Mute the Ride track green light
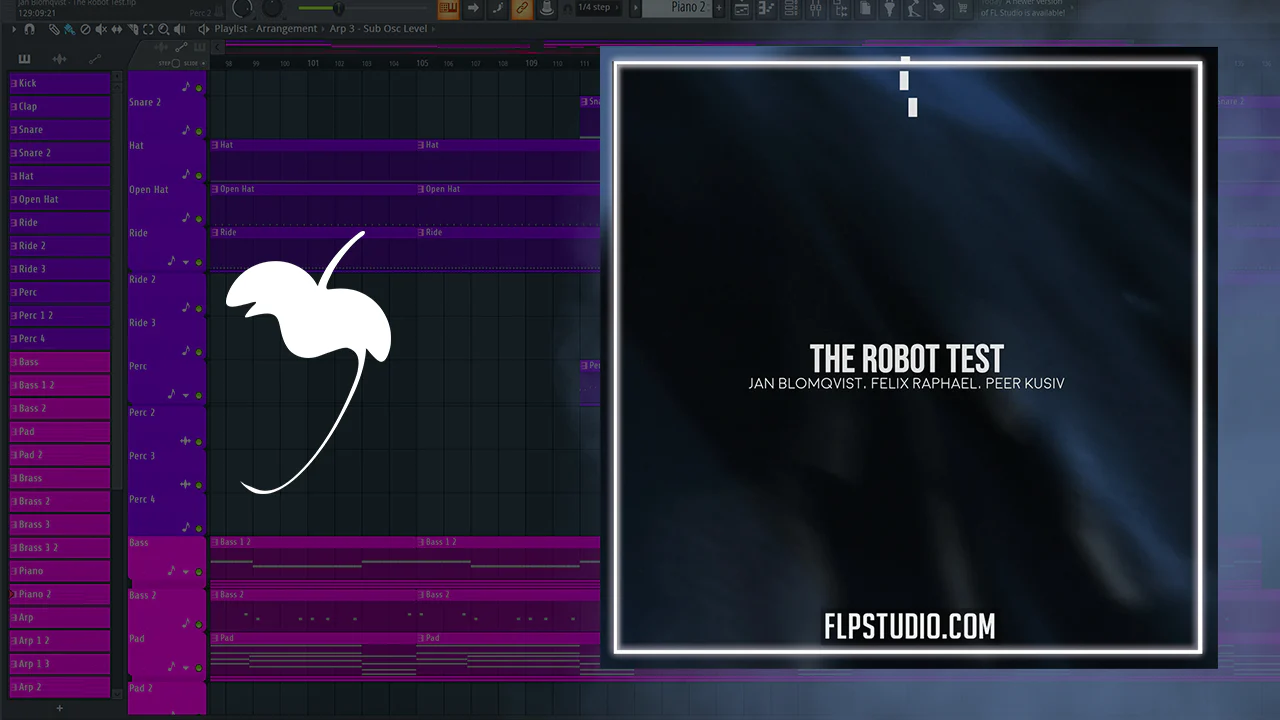 point(199,263)
